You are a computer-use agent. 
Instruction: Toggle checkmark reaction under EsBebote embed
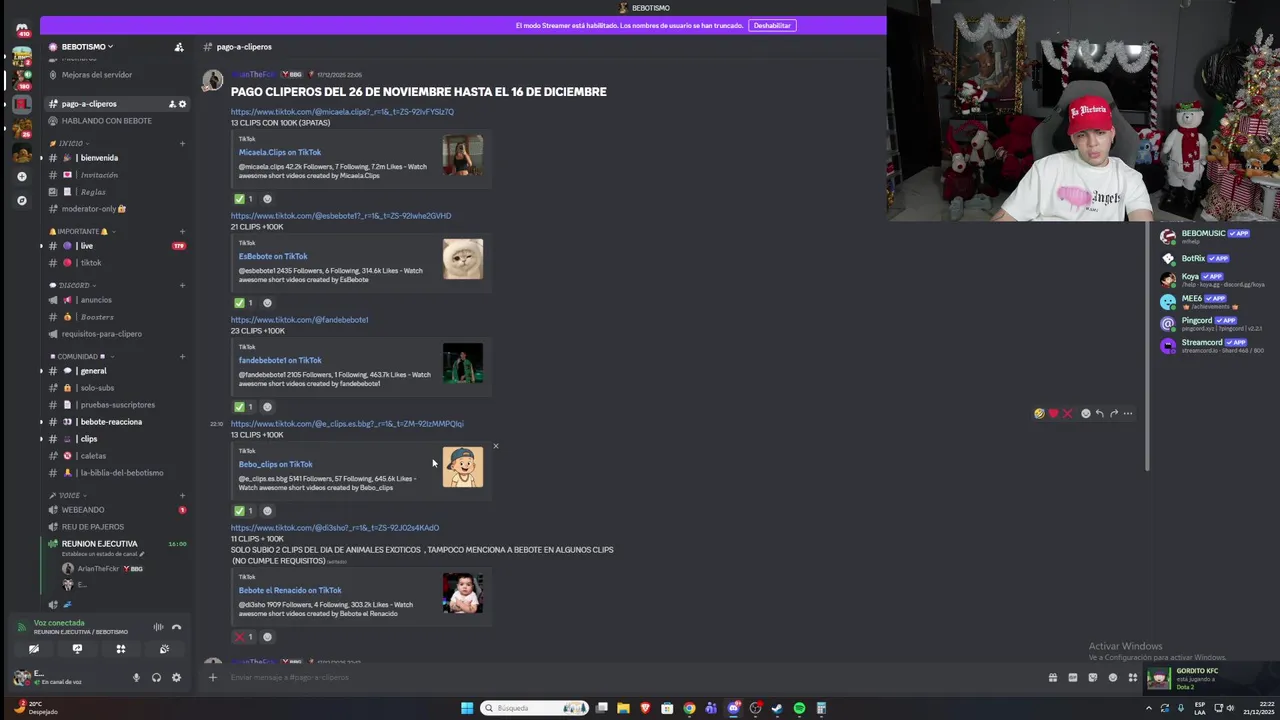tap(244, 303)
